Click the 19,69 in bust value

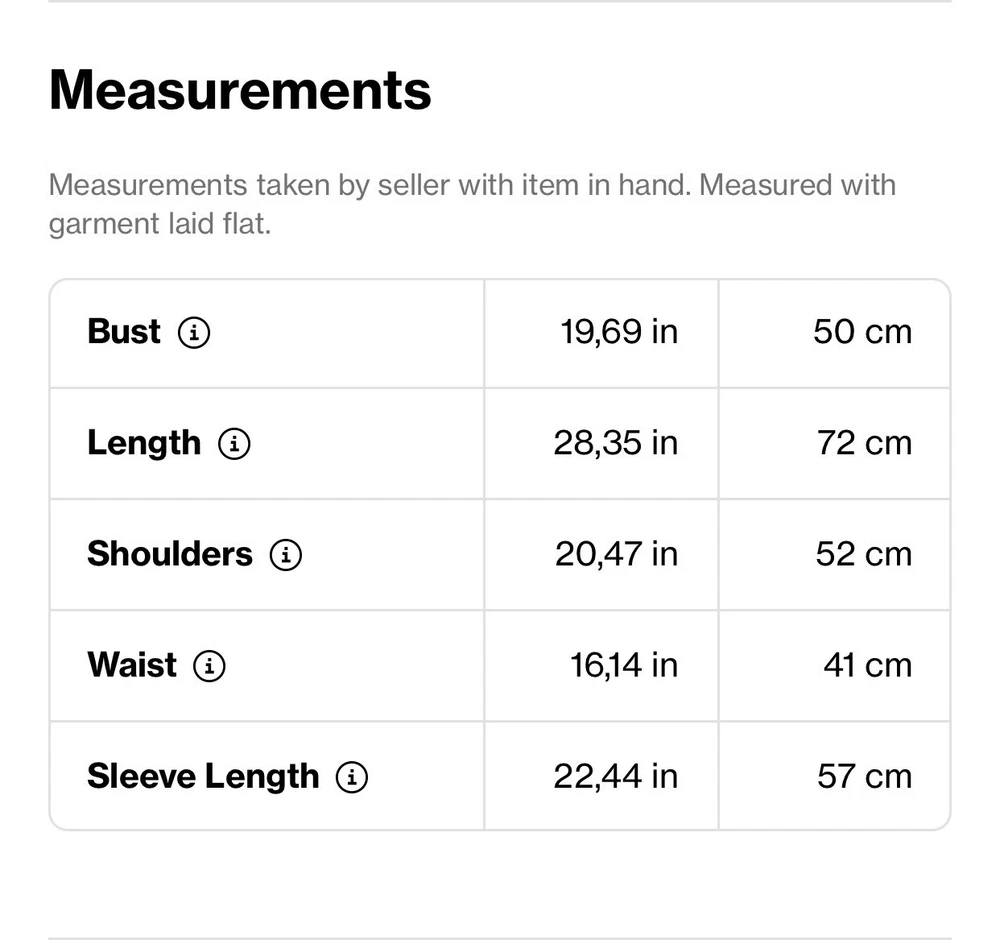click(619, 332)
